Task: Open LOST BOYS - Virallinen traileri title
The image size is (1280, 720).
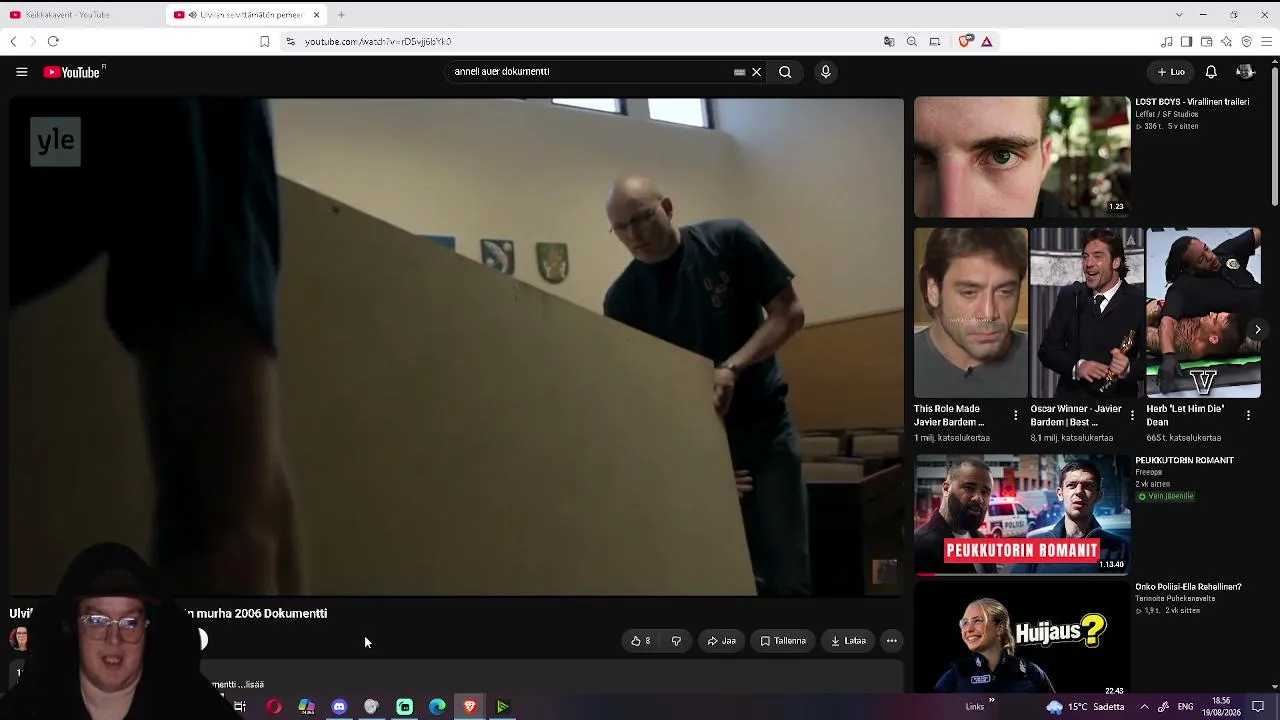Action: (1192, 101)
